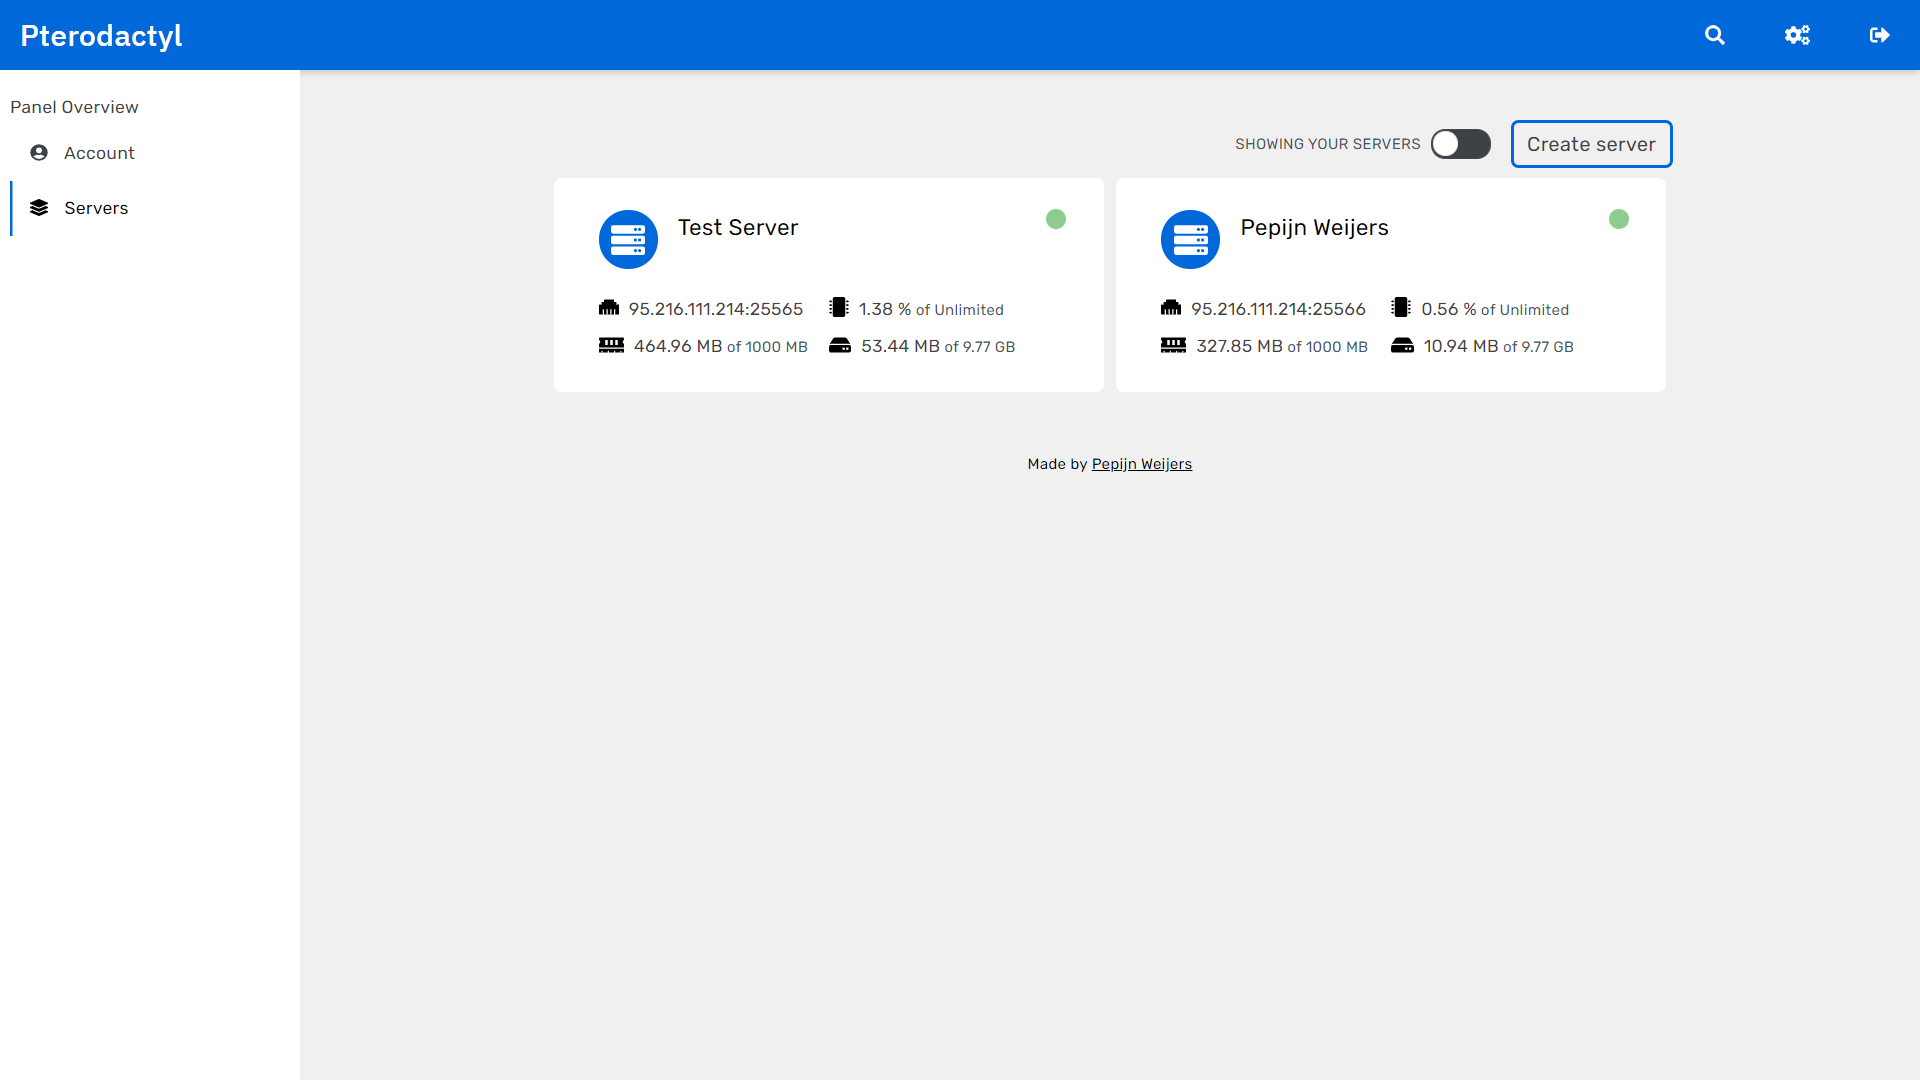
Task: Click the 95.216.111.214:25566 address
Action: (1278, 309)
